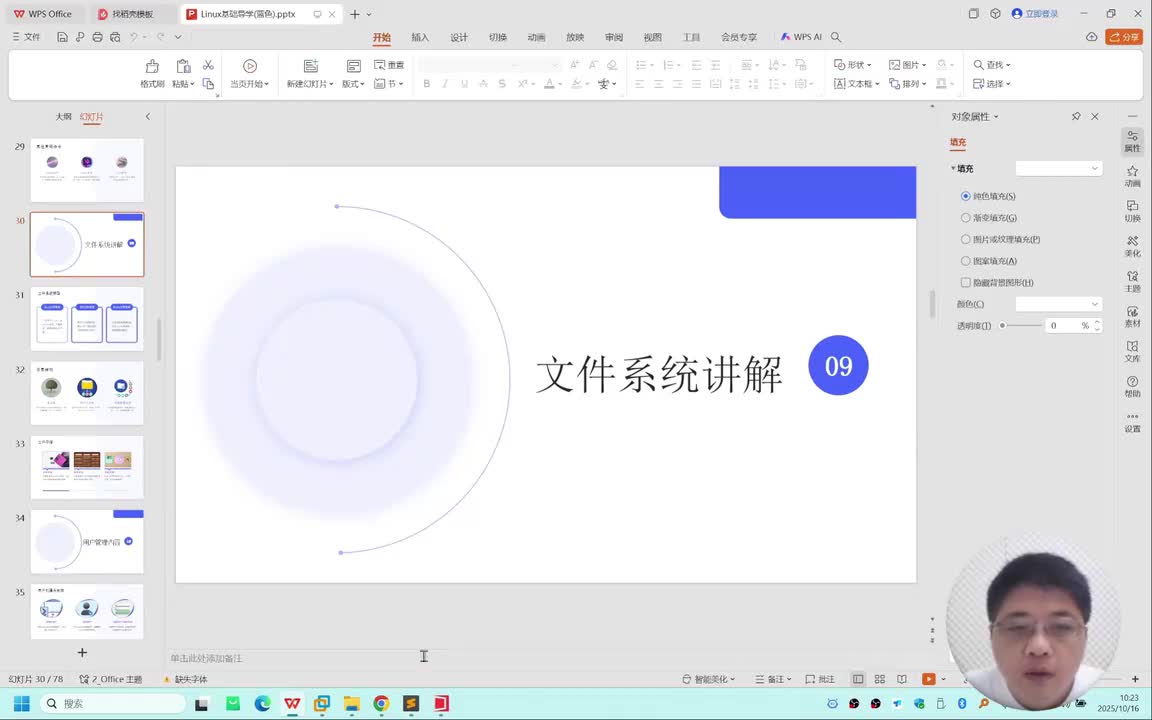Screen dimensions: 1152x720
Task: Open the Animation (动画) sidebar panel
Action: pos(1132,176)
